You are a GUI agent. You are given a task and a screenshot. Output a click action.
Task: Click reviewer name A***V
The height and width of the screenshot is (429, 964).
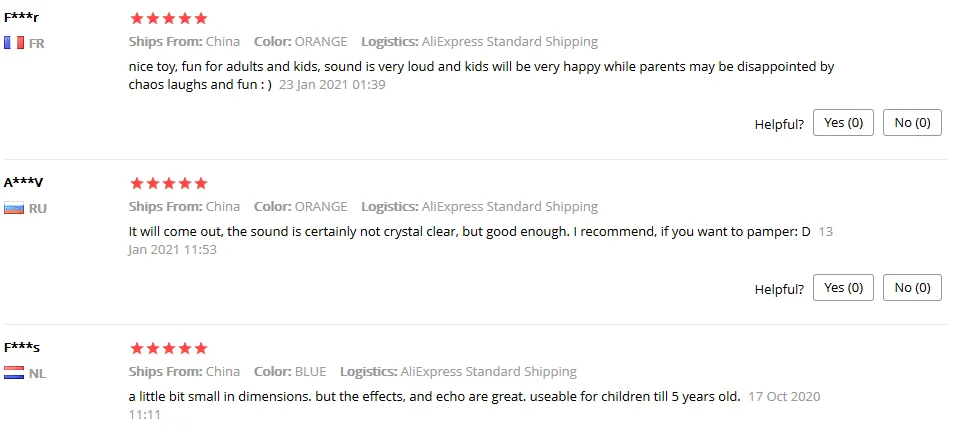(23, 182)
